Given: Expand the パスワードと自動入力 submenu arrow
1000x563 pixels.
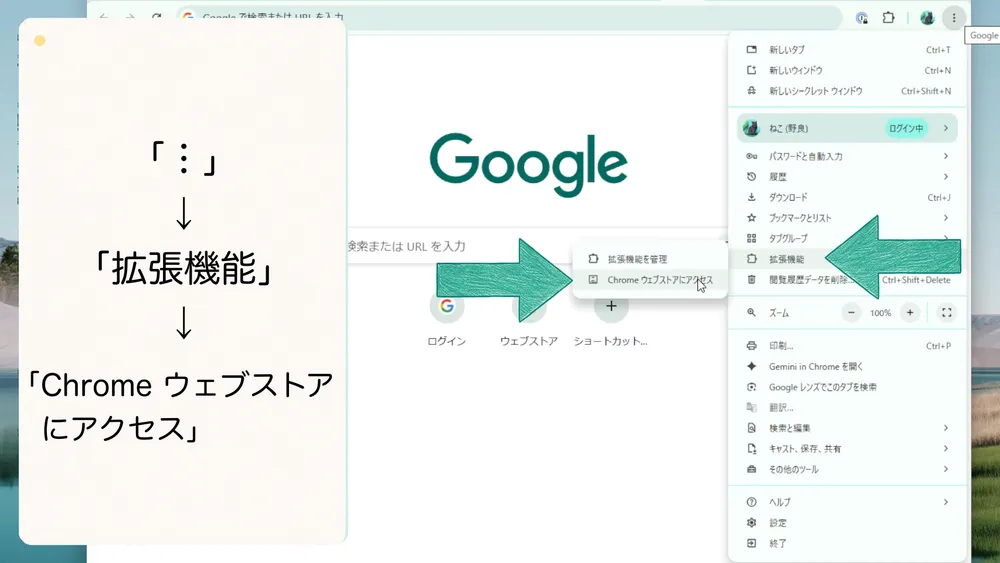Looking at the screenshot, I should point(946,156).
